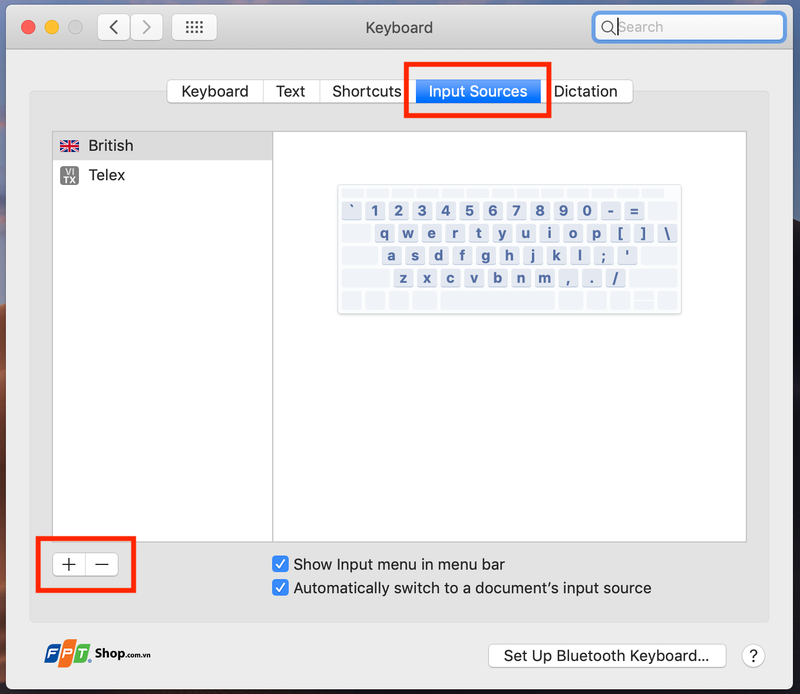Open the Shortcuts tab

pyautogui.click(x=367, y=91)
